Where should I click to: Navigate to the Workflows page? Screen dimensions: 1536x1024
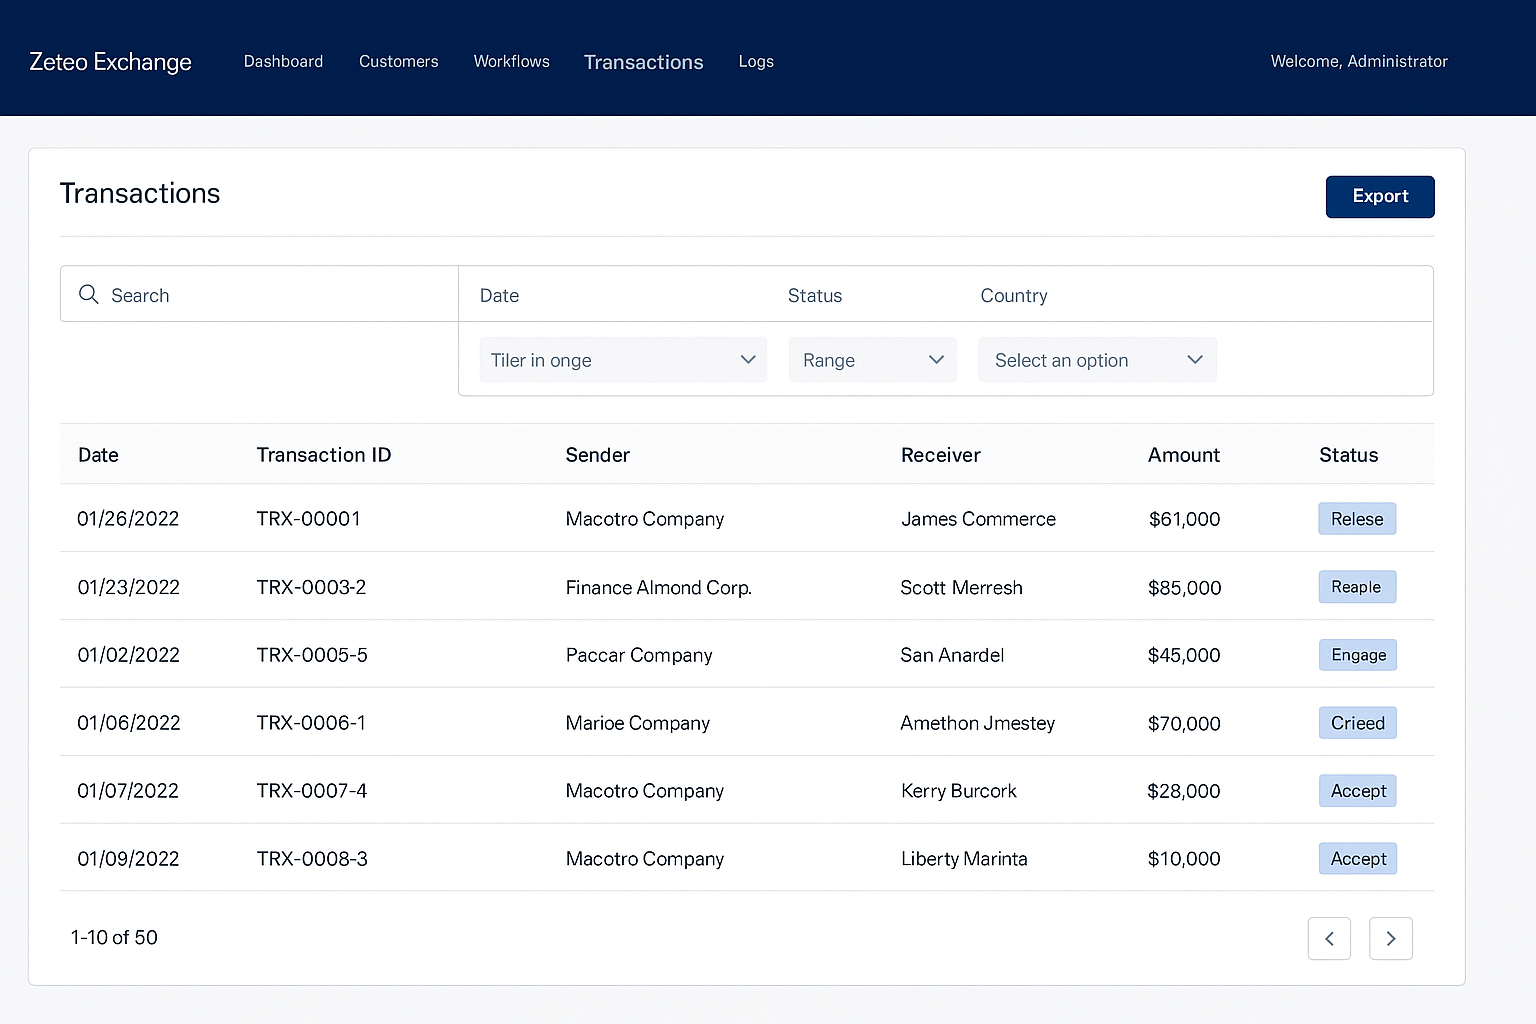511,61
